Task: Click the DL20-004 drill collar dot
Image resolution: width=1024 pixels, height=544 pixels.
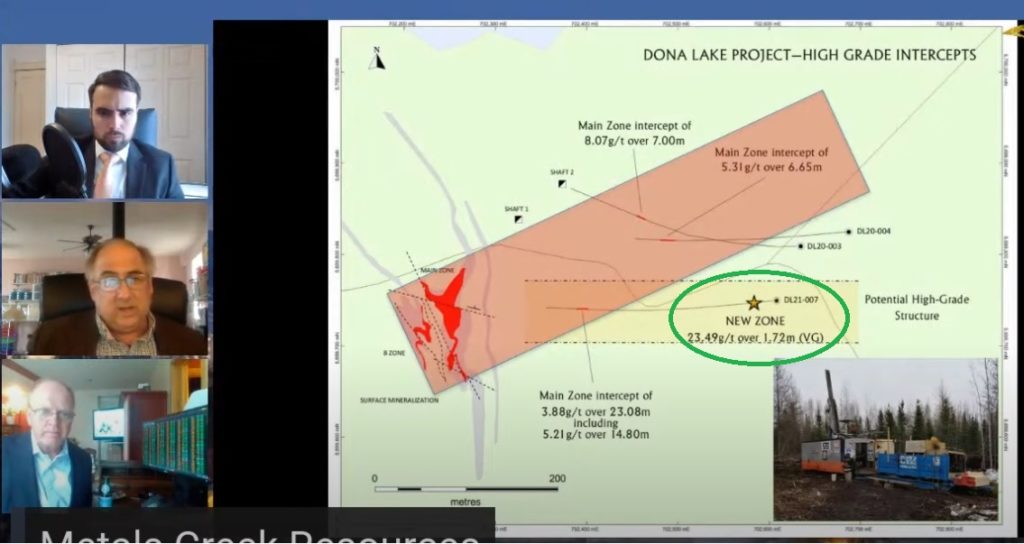Action: click(849, 231)
